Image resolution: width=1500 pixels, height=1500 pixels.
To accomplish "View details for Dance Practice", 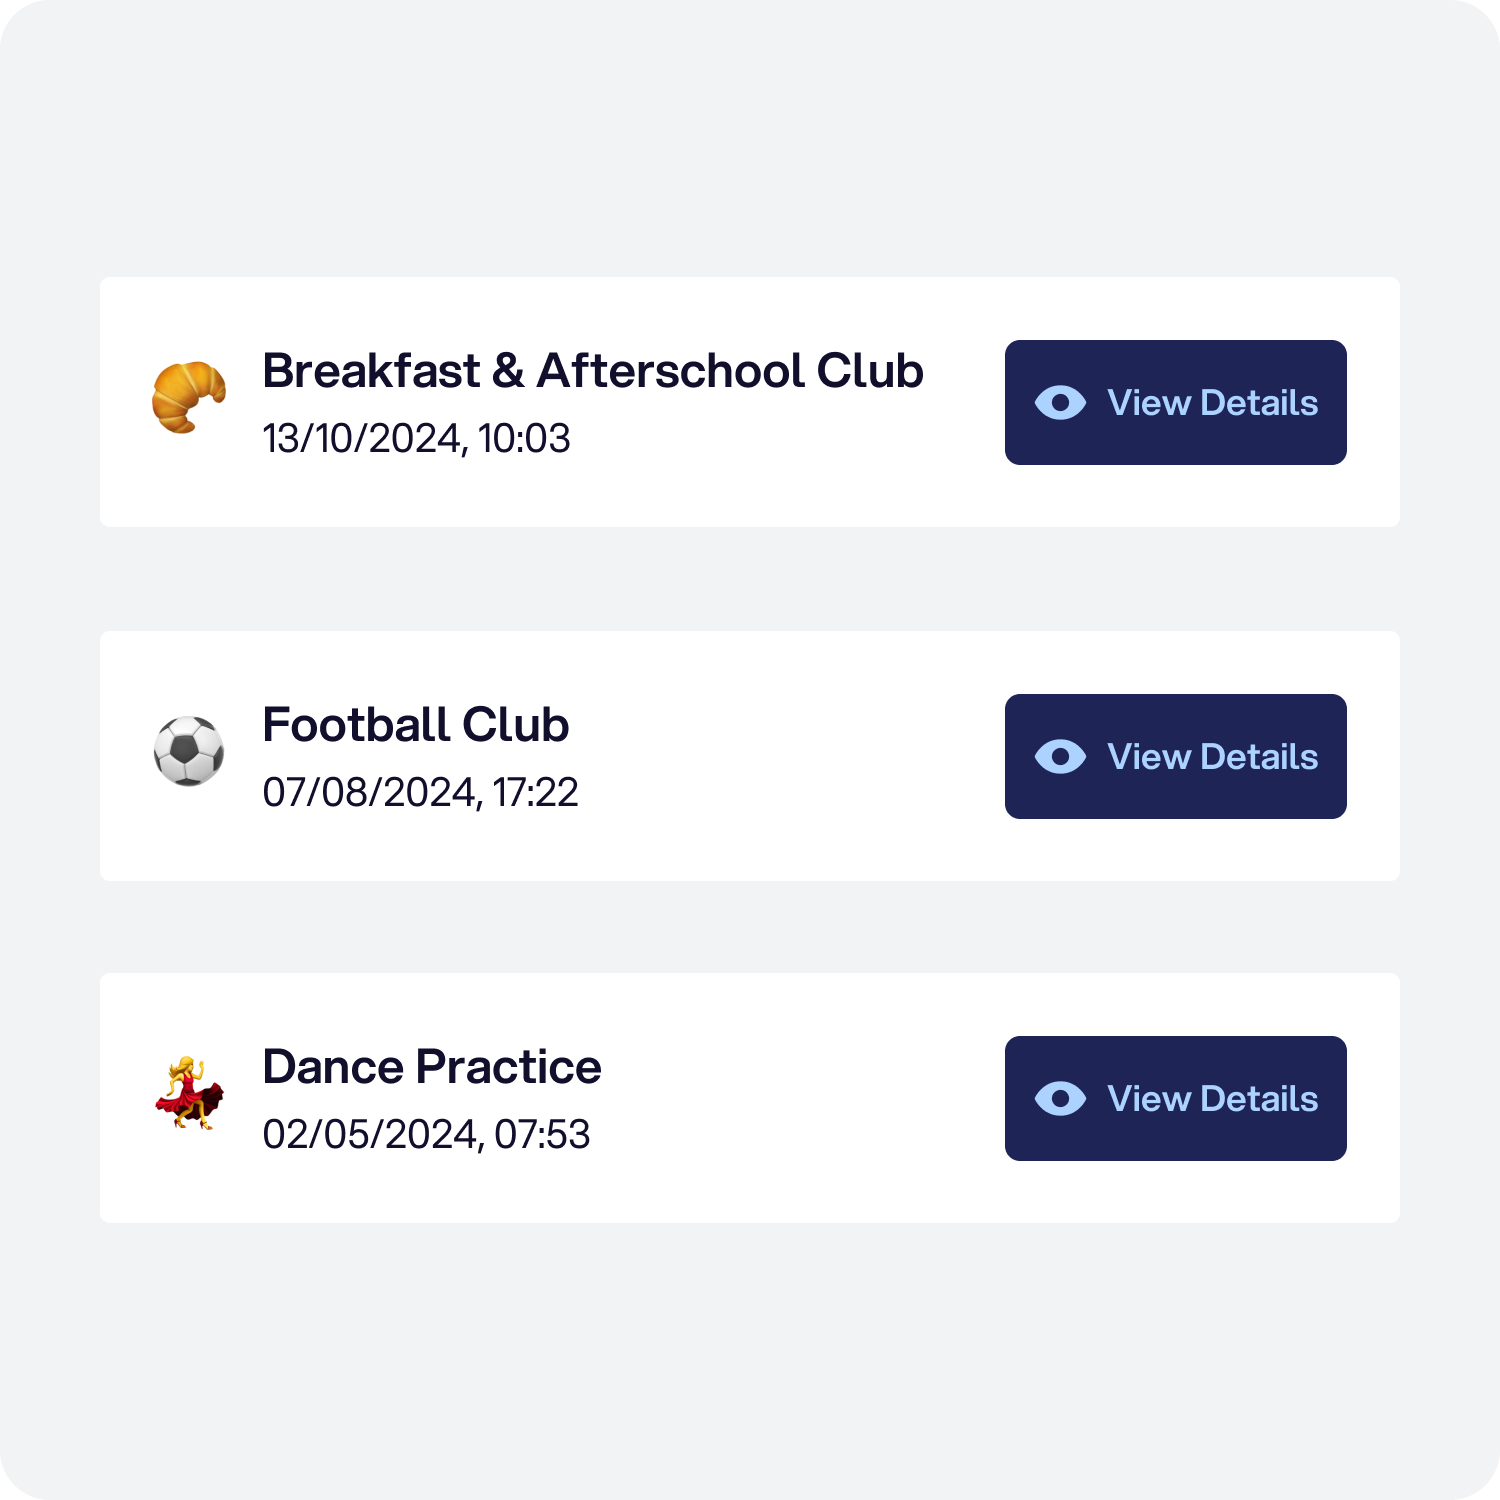I will point(1175,1098).
